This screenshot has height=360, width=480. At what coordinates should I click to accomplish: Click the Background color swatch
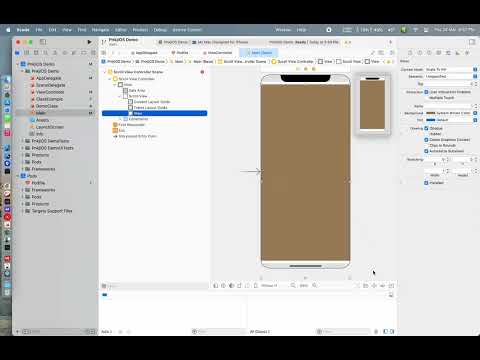coord(431,113)
